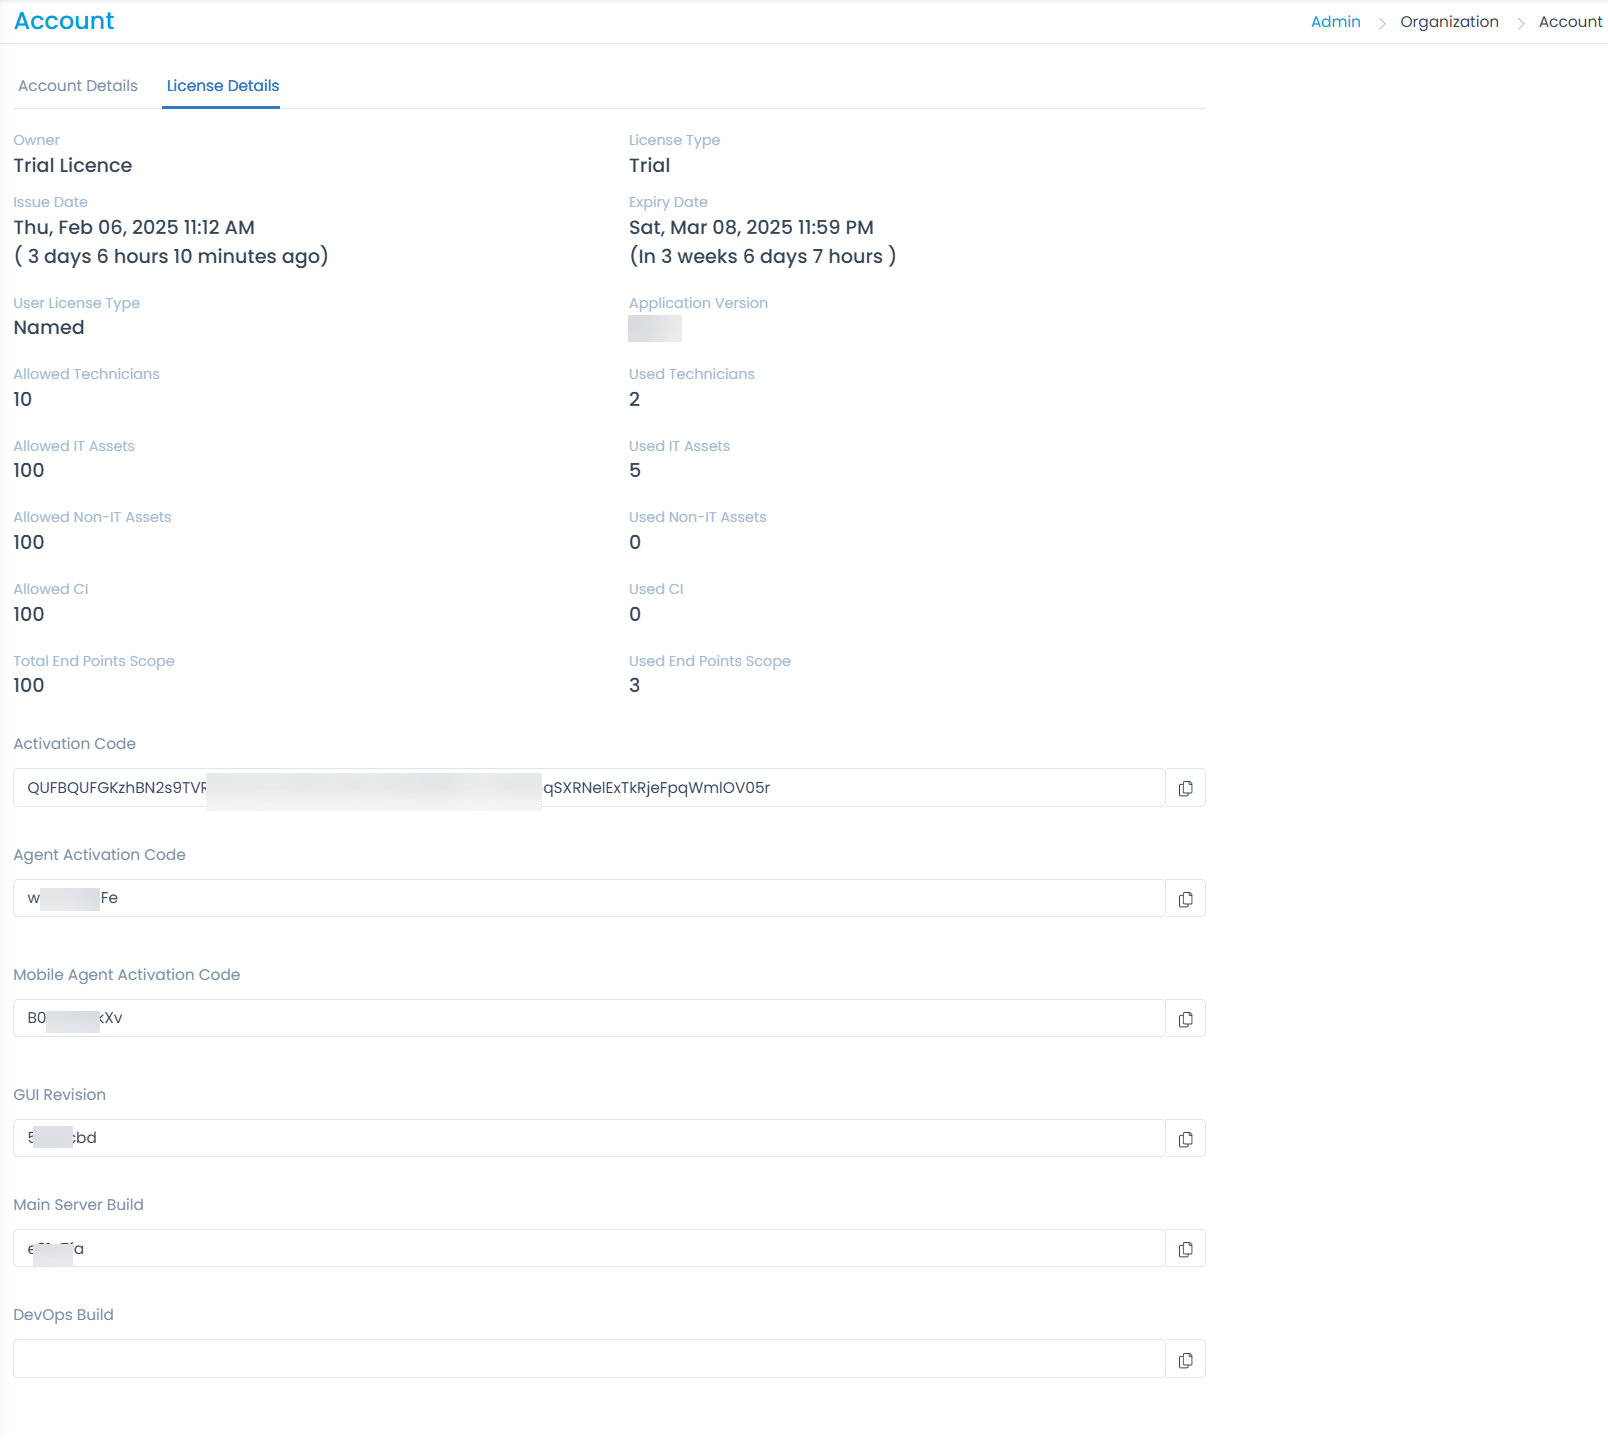The width and height of the screenshot is (1608, 1440).
Task: Click the Used IT Assets value 5
Action: point(635,470)
